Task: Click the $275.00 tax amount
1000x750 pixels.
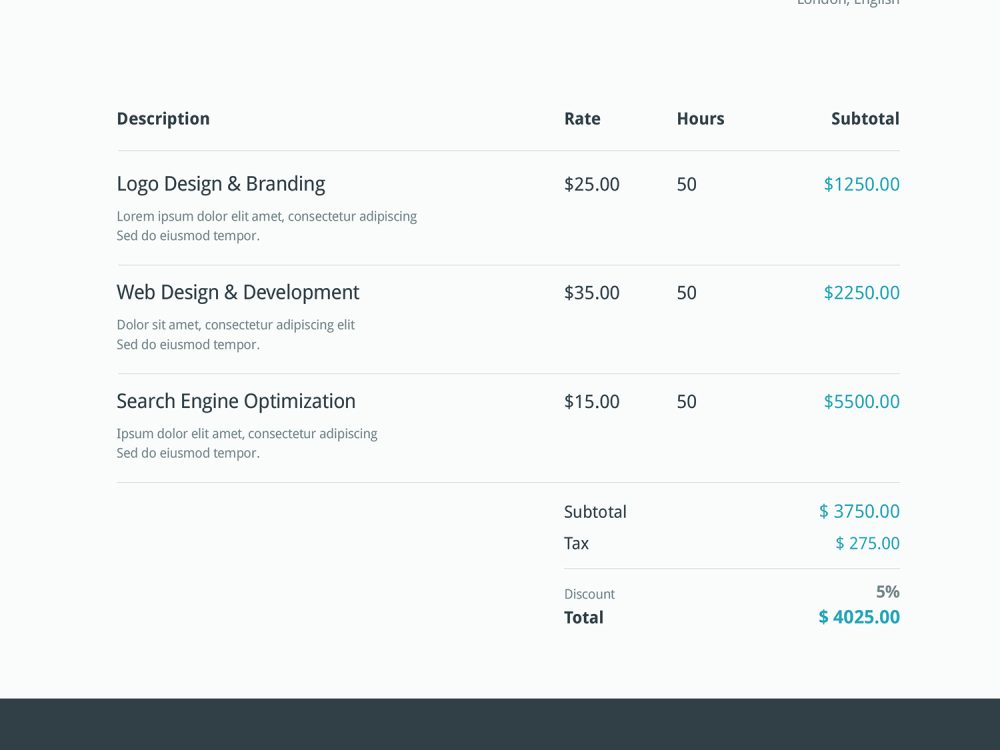Action: point(867,543)
